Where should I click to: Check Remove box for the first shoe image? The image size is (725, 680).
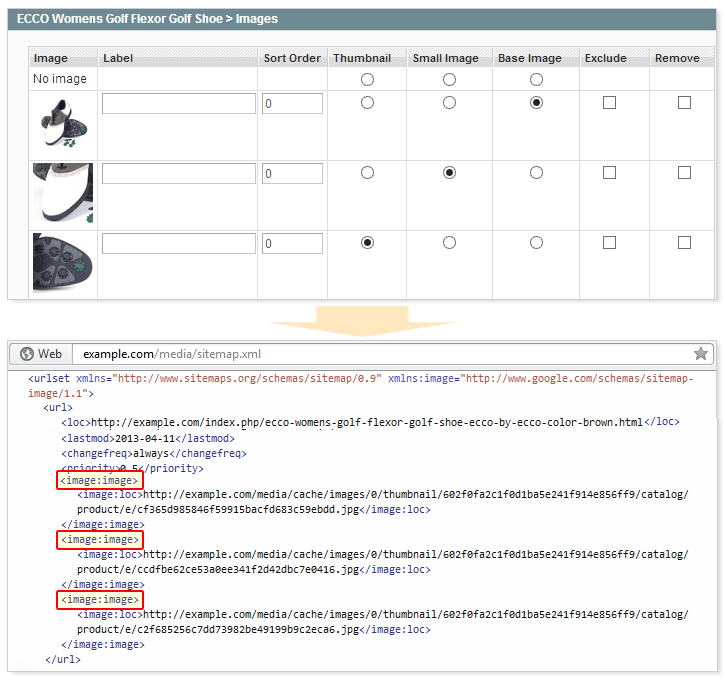tap(684, 103)
